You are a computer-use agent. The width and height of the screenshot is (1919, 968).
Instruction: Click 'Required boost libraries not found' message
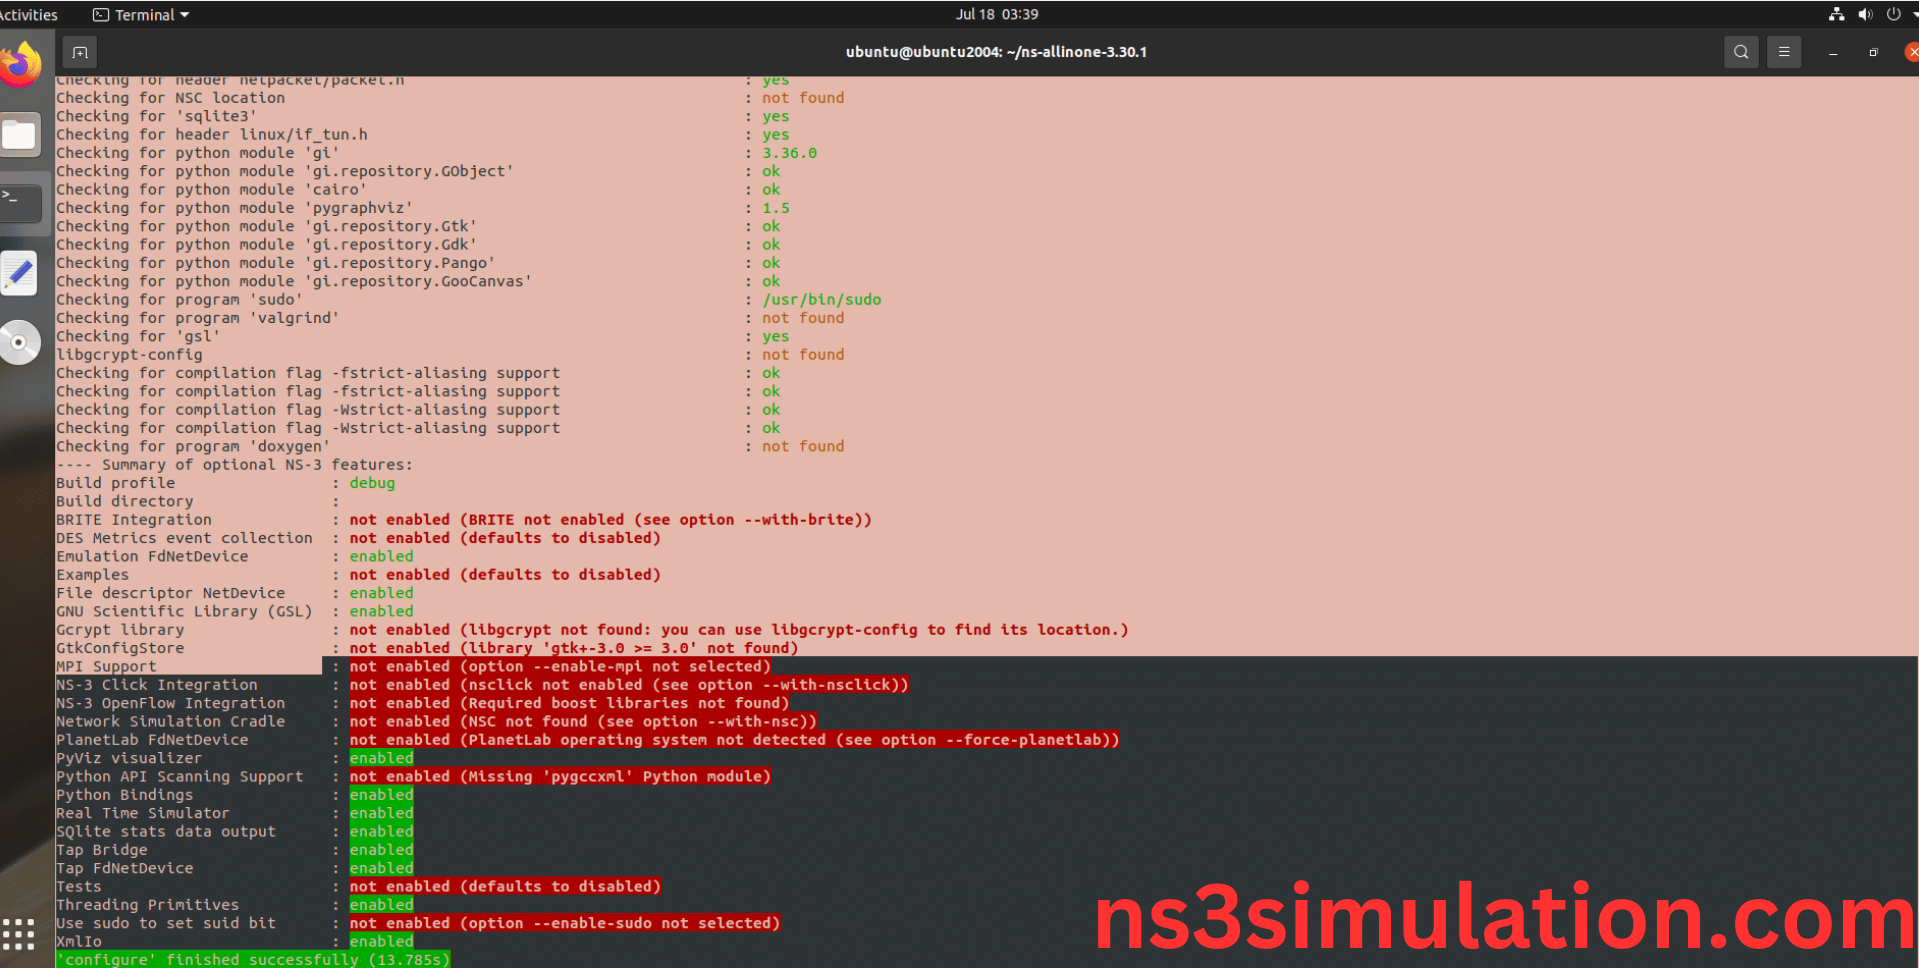click(x=625, y=703)
